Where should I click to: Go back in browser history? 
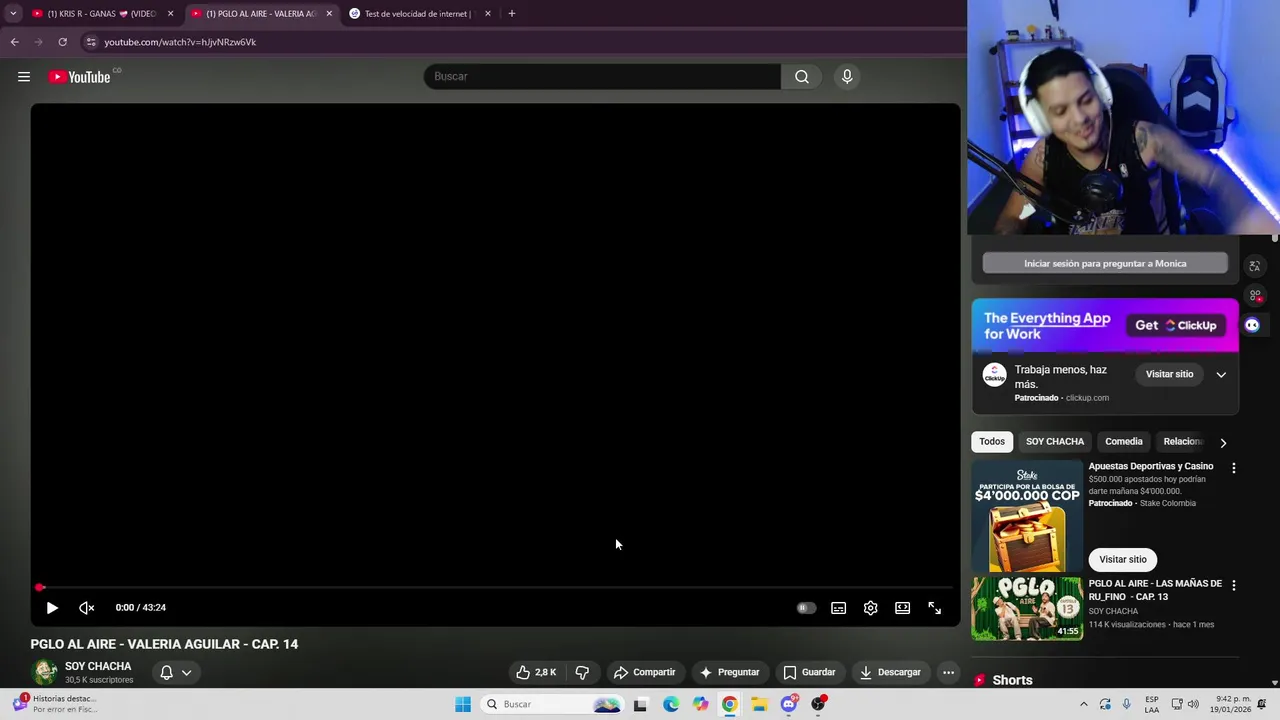coord(14,42)
